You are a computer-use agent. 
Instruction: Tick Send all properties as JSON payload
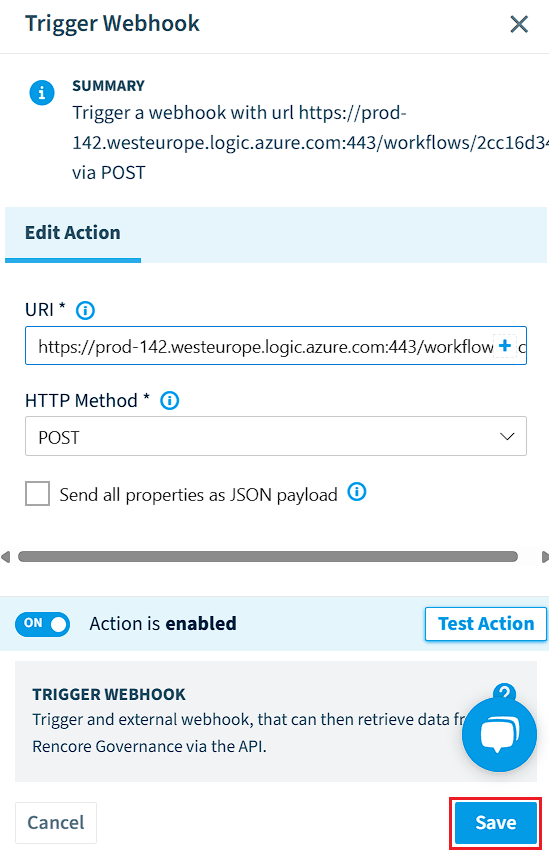(x=37, y=494)
